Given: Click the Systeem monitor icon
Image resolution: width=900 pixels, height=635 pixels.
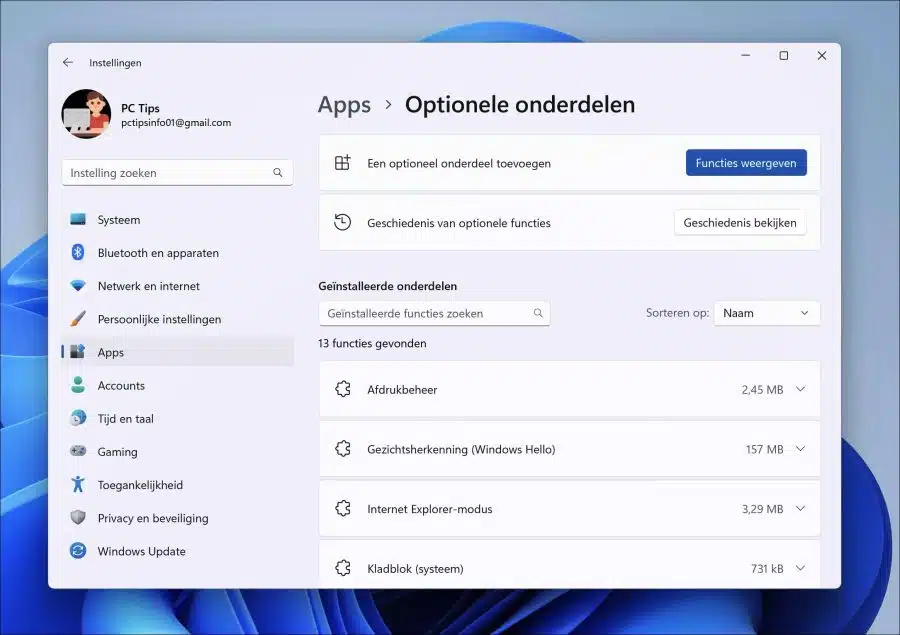Looking at the screenshot, I should (x=78, y=219).
